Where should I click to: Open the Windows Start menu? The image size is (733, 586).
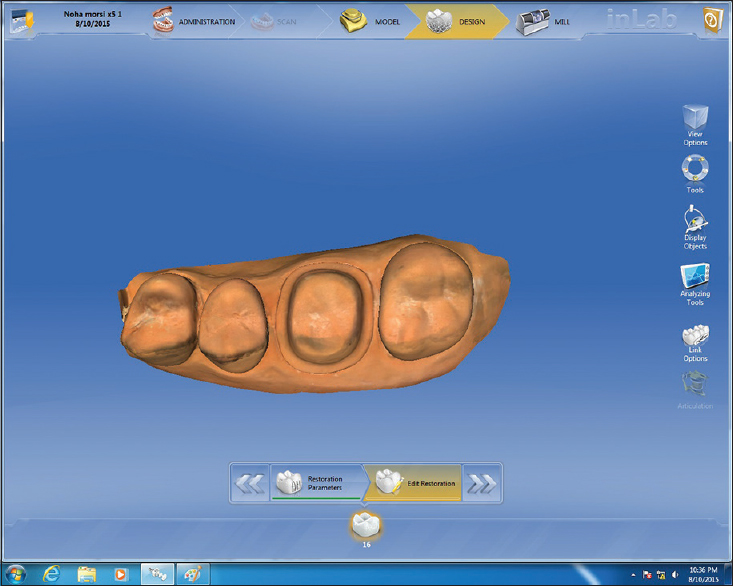click(16, 574)
